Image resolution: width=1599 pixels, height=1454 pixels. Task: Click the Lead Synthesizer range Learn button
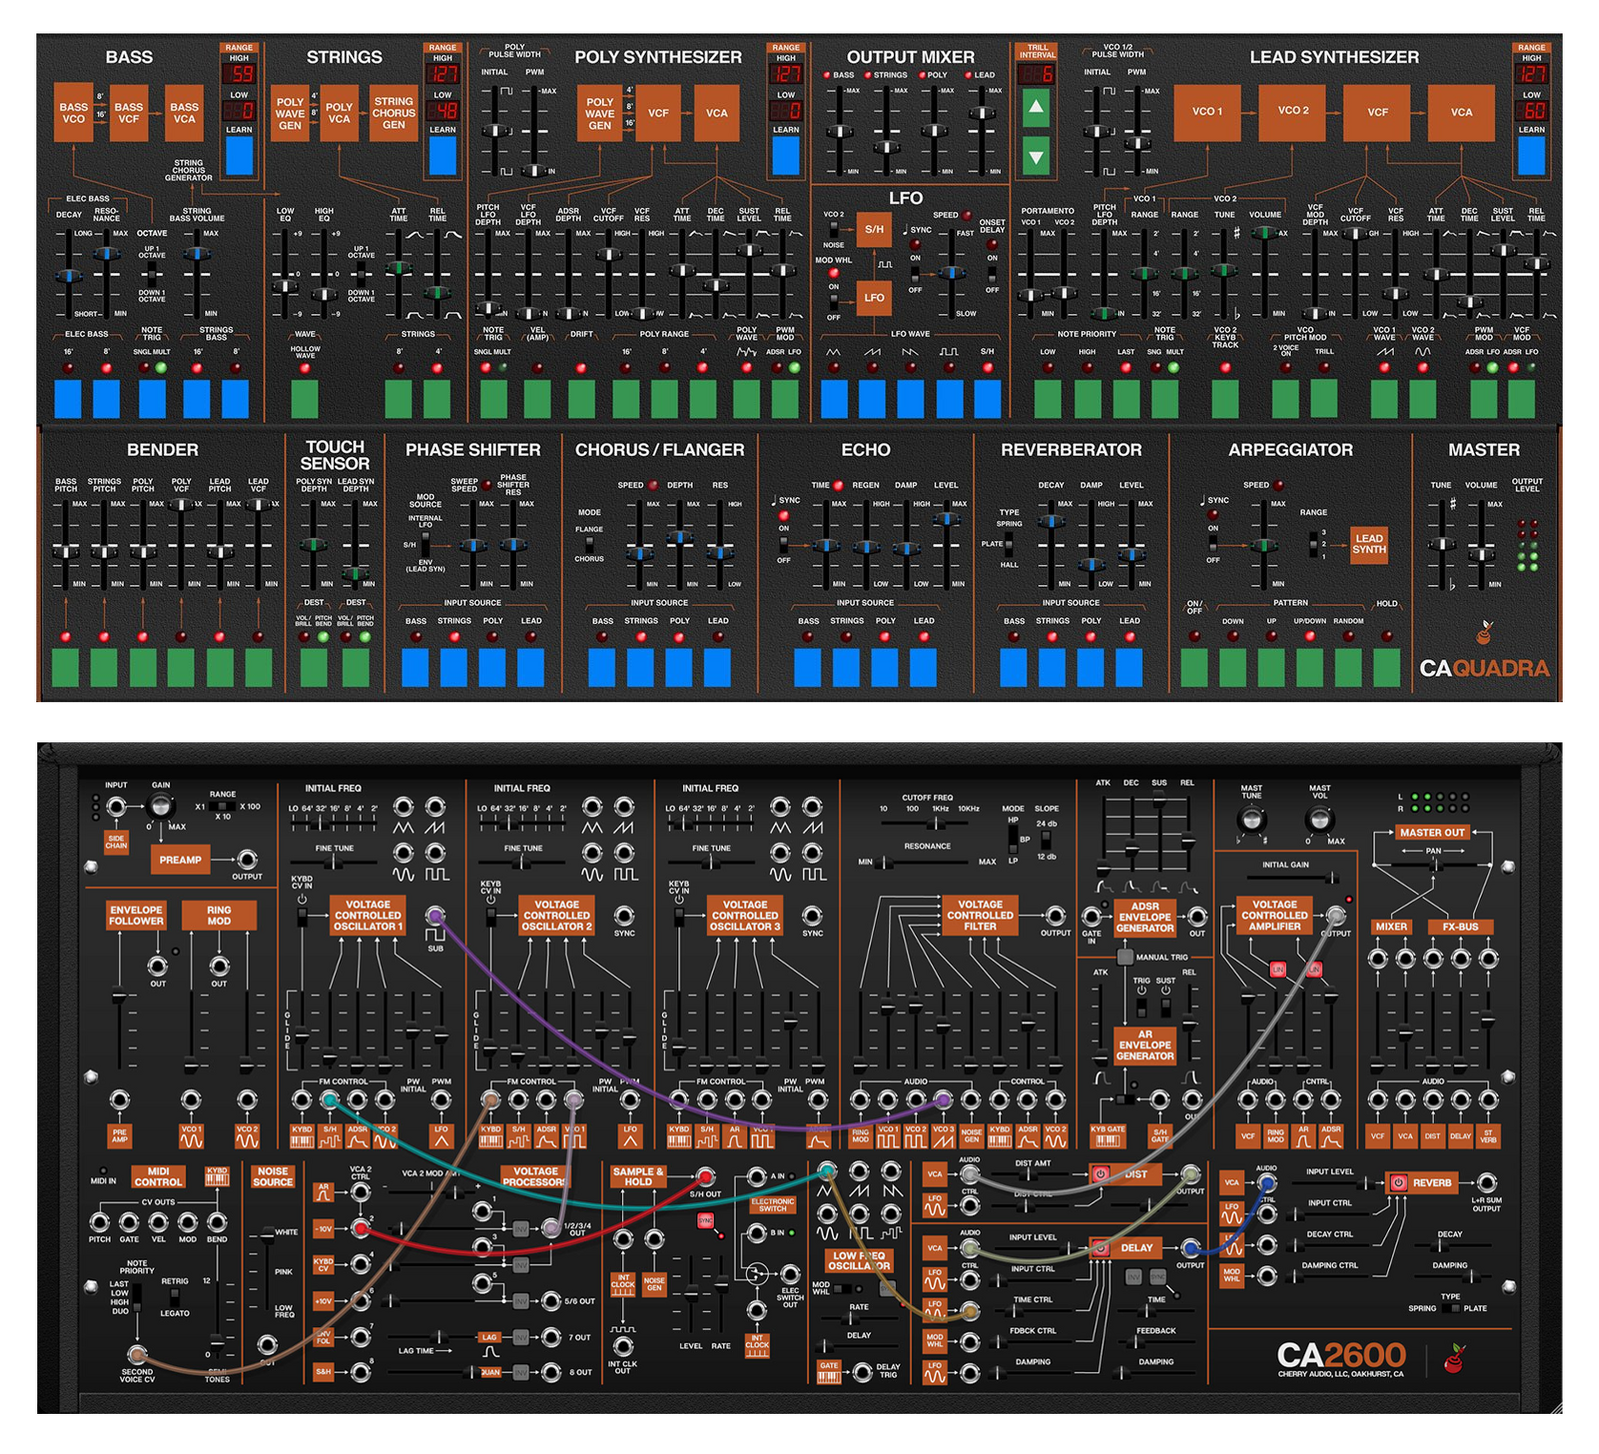pos(1530,156)
